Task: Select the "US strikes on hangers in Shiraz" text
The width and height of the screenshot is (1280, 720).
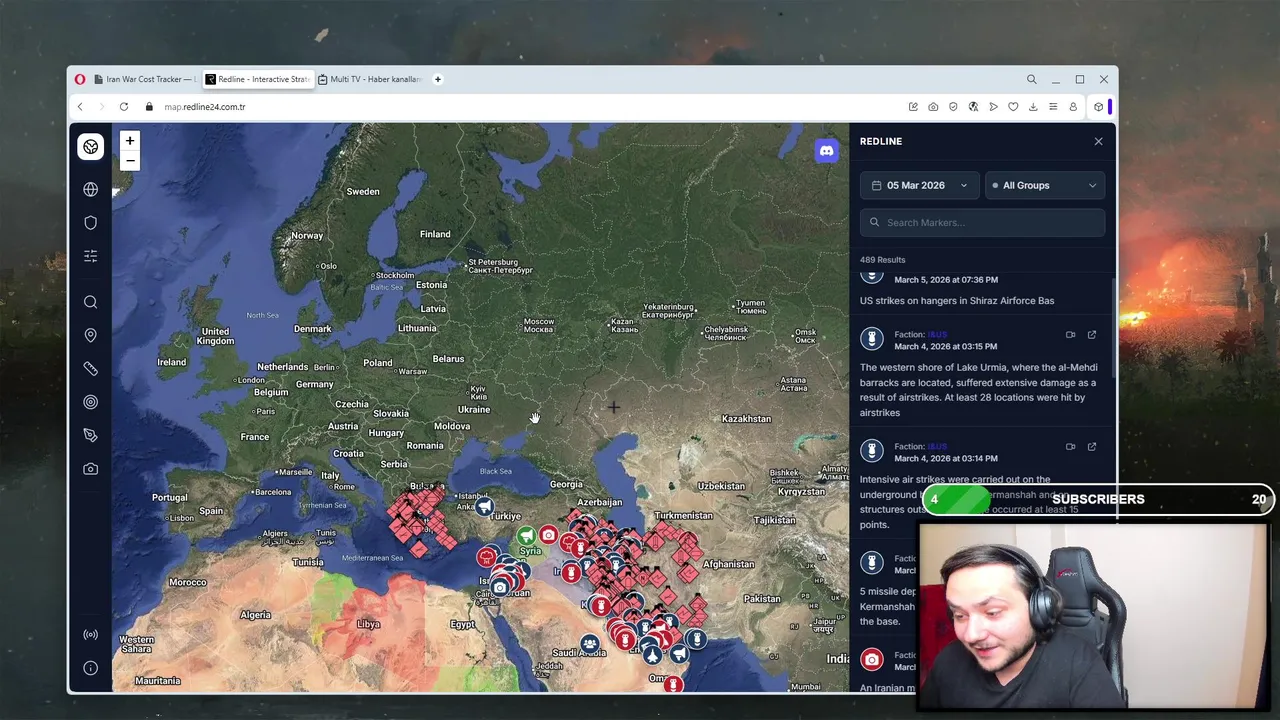Action: pyautogui.click(x=957, y=300)
